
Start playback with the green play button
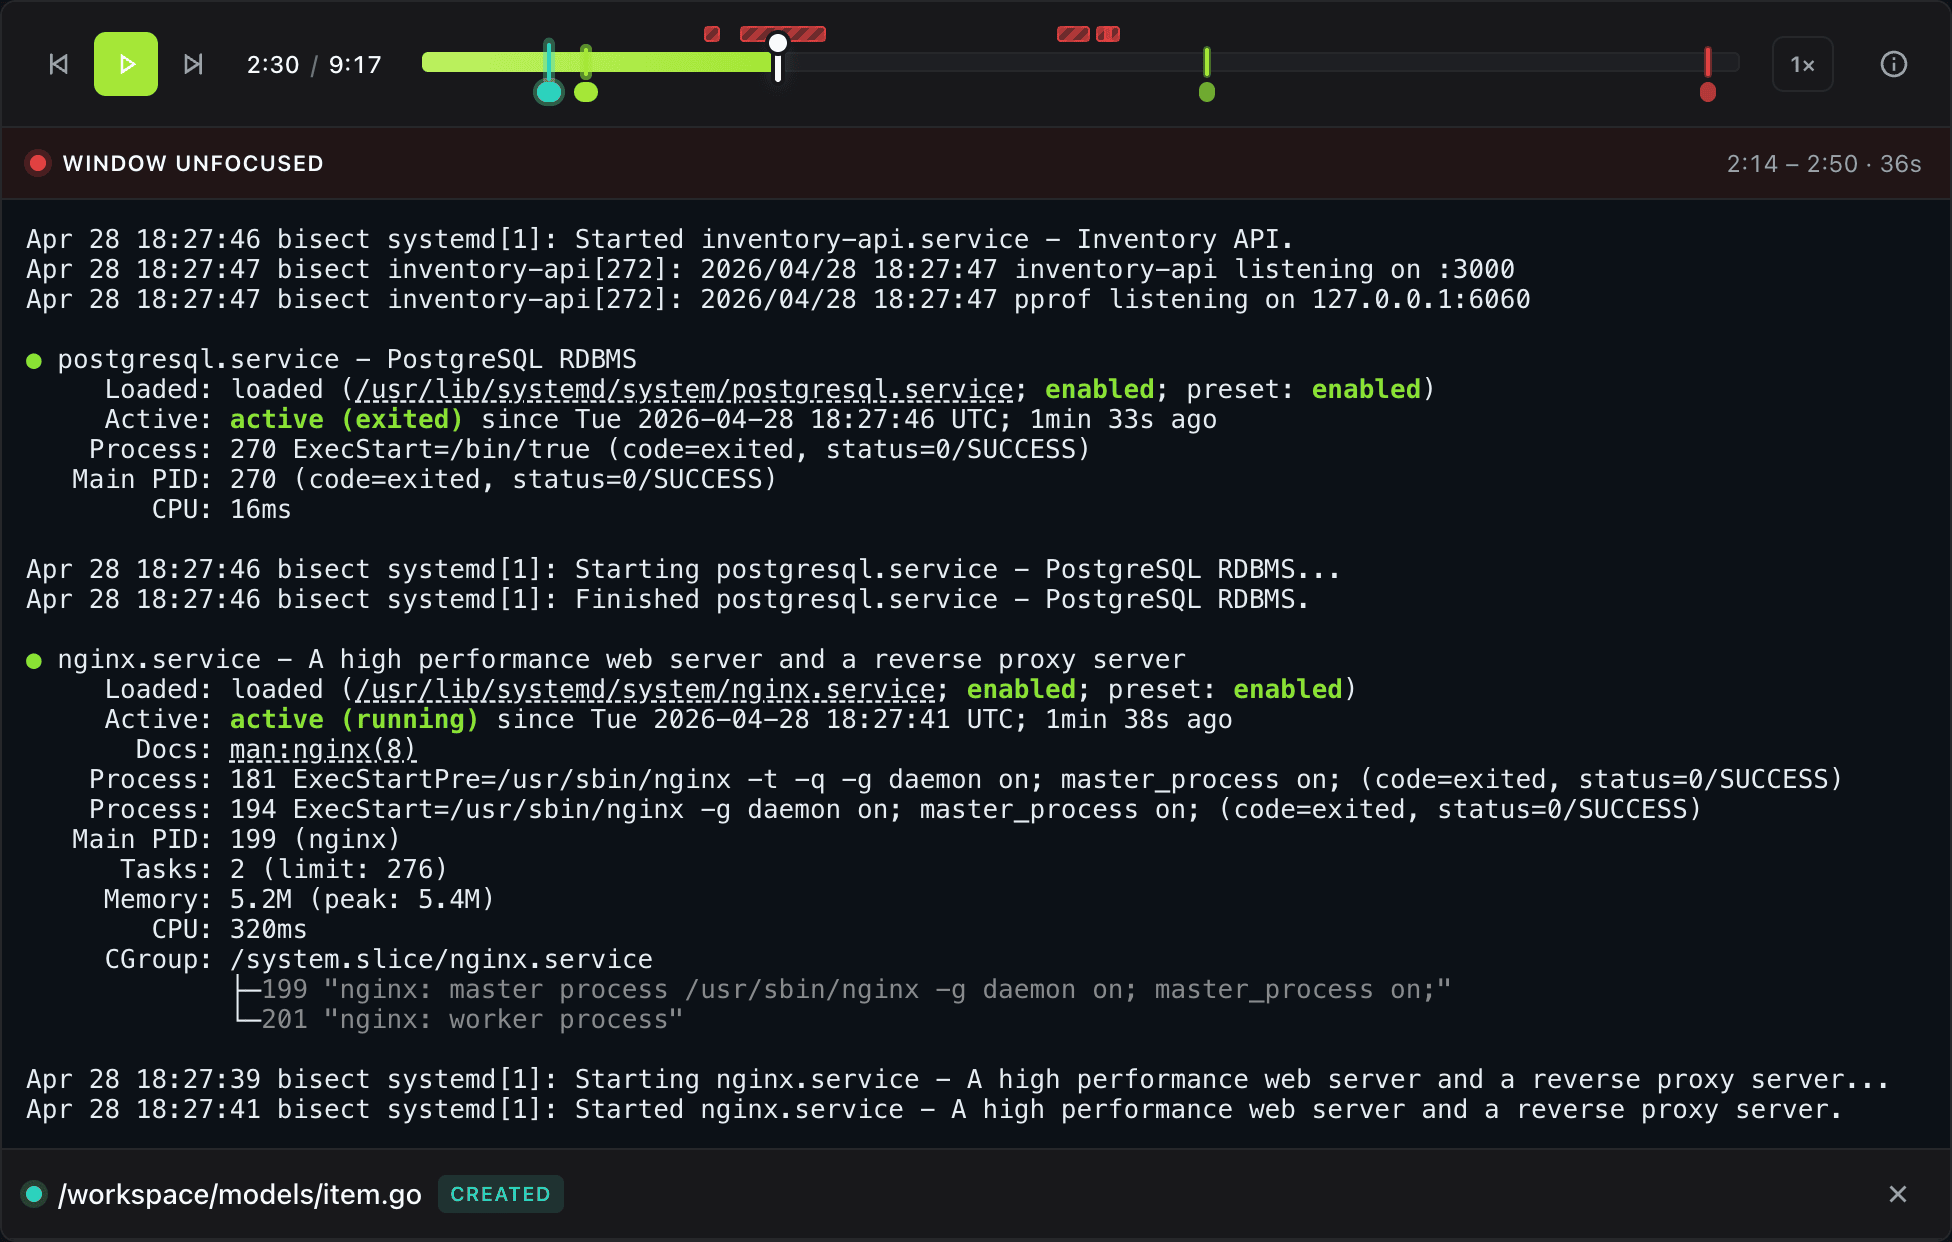[x=126, y=64]
